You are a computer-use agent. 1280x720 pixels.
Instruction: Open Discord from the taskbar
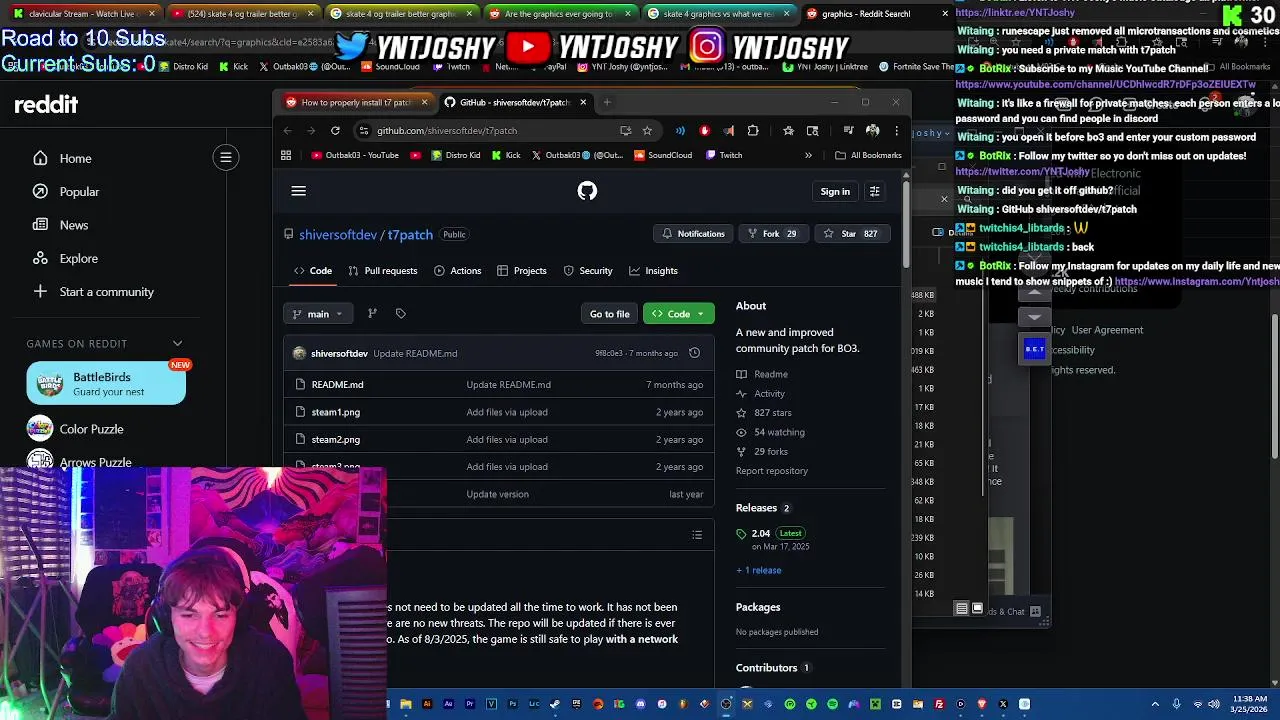coord(641,704)
